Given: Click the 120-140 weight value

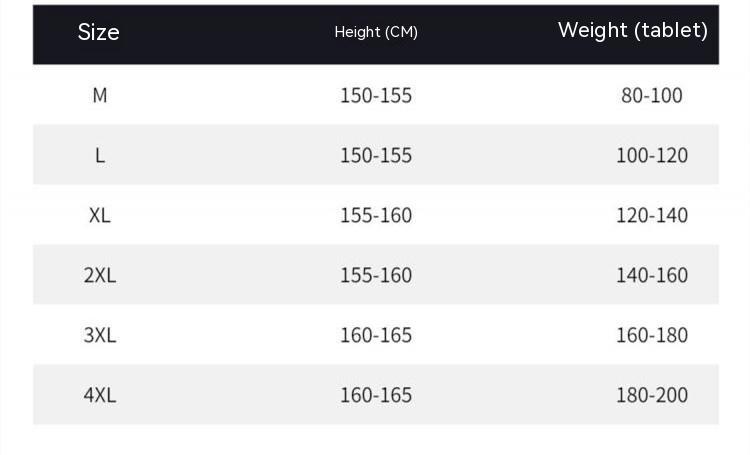Looking at the screenshot, I should click(652, 215).
